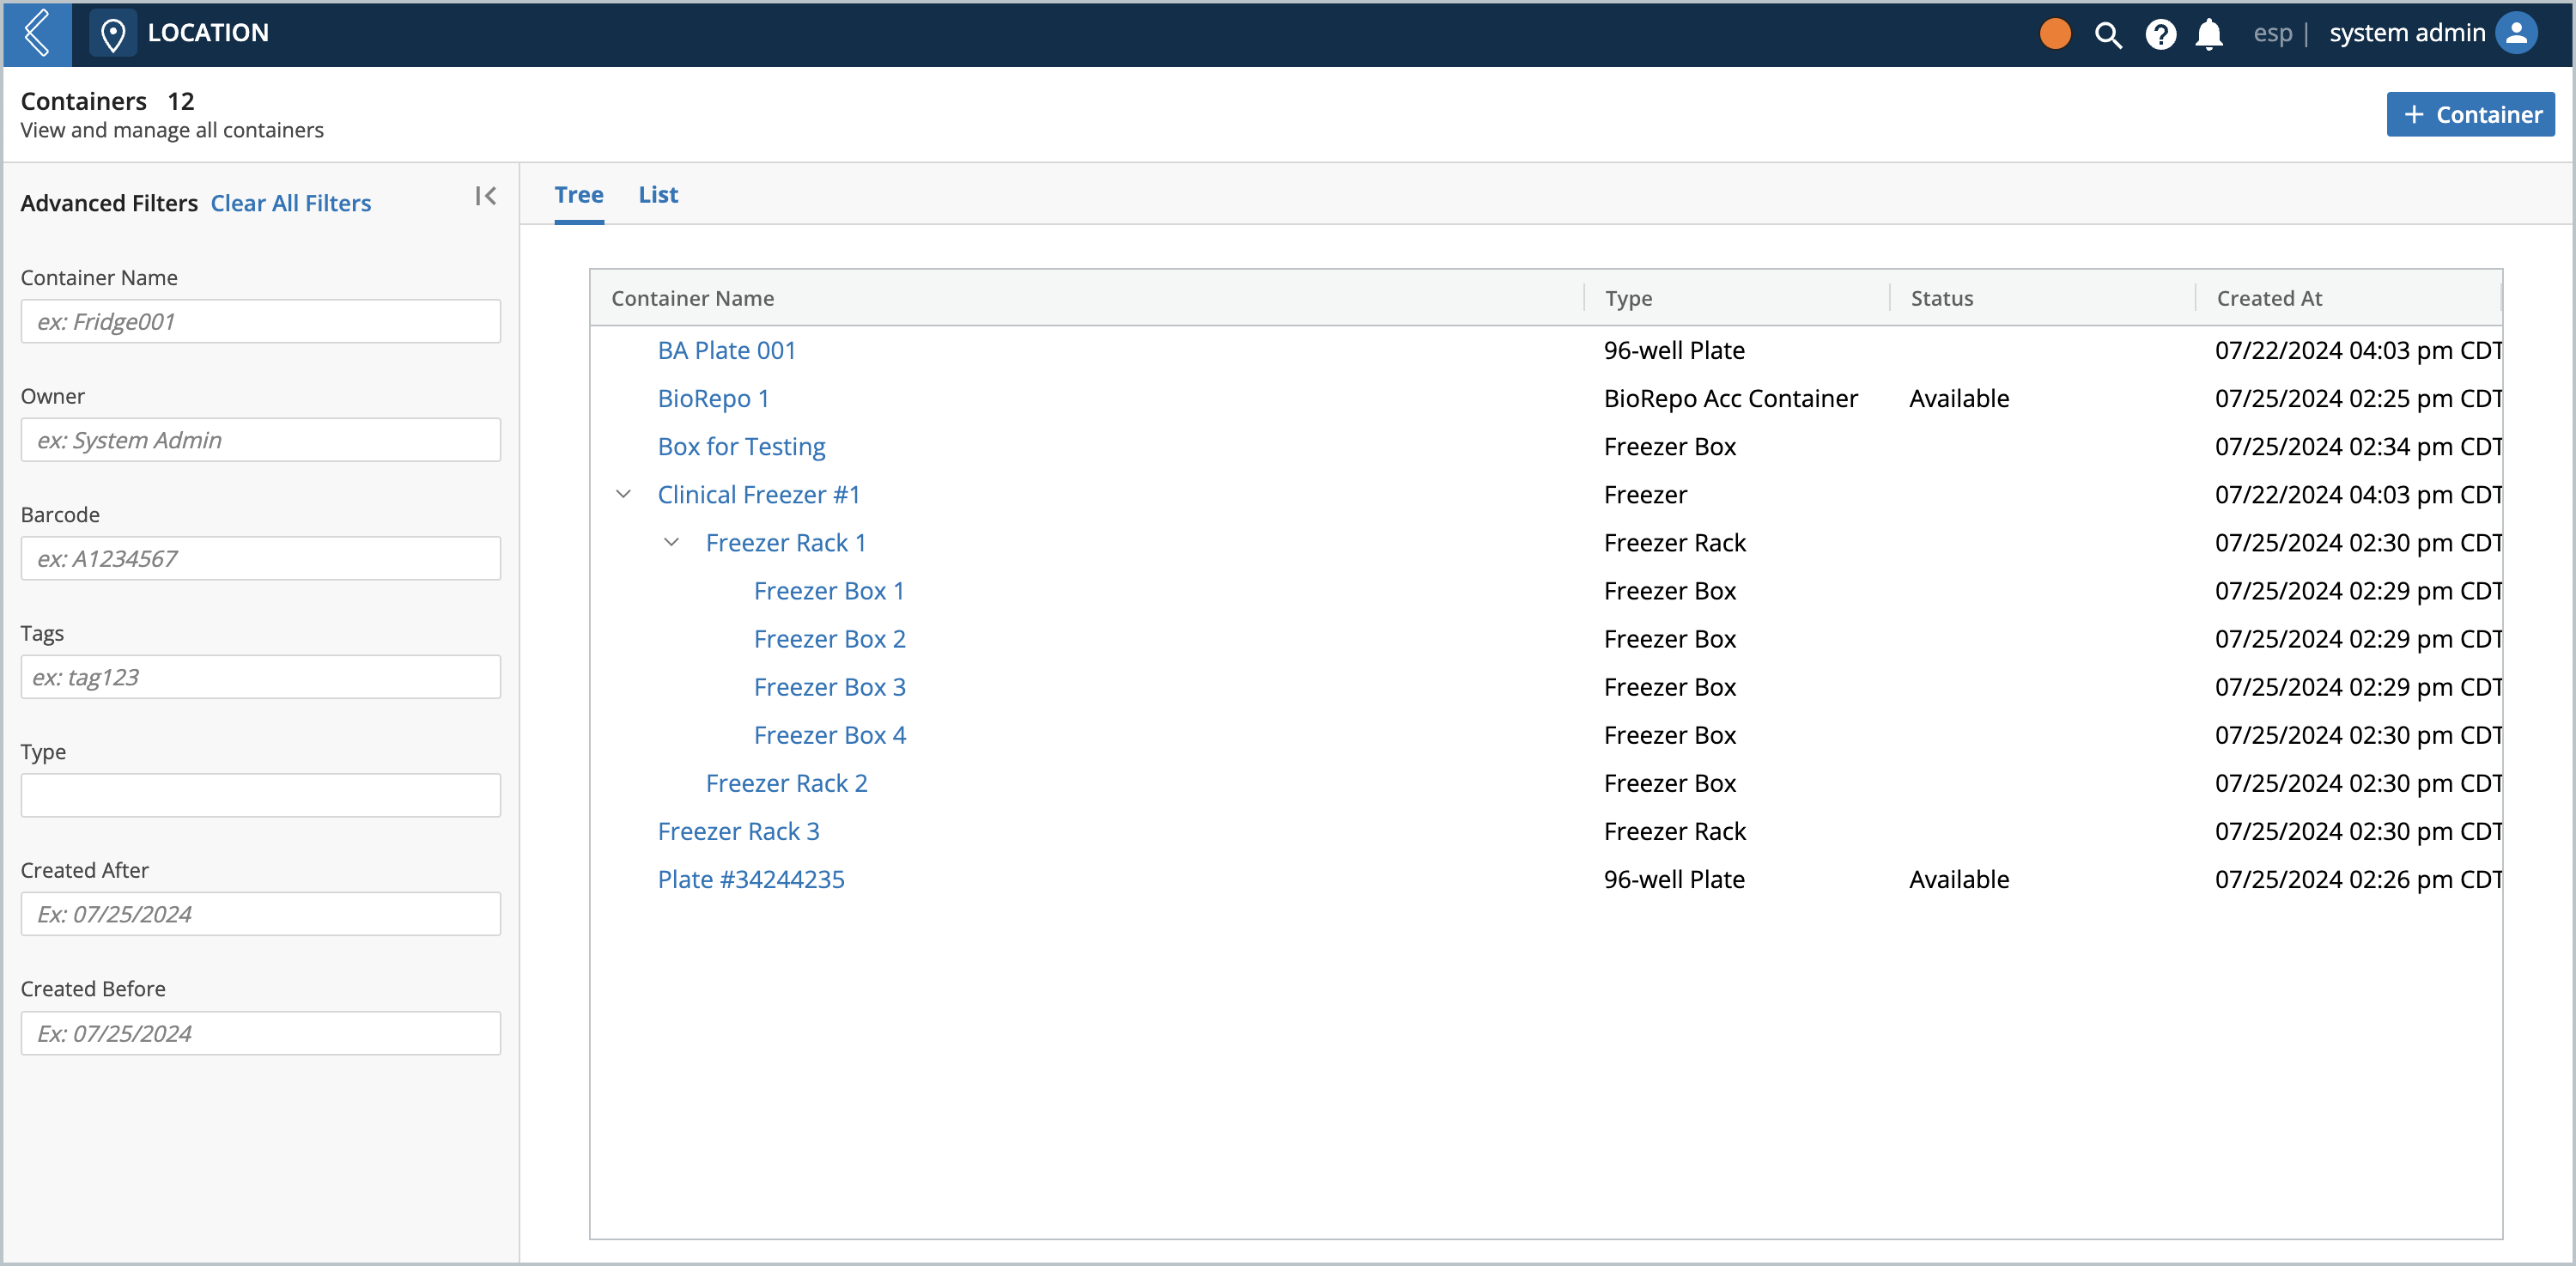Open Freezer Rack 3
The height and width of the screenshot is (1266, 2576).
click(x=738, y=830)
